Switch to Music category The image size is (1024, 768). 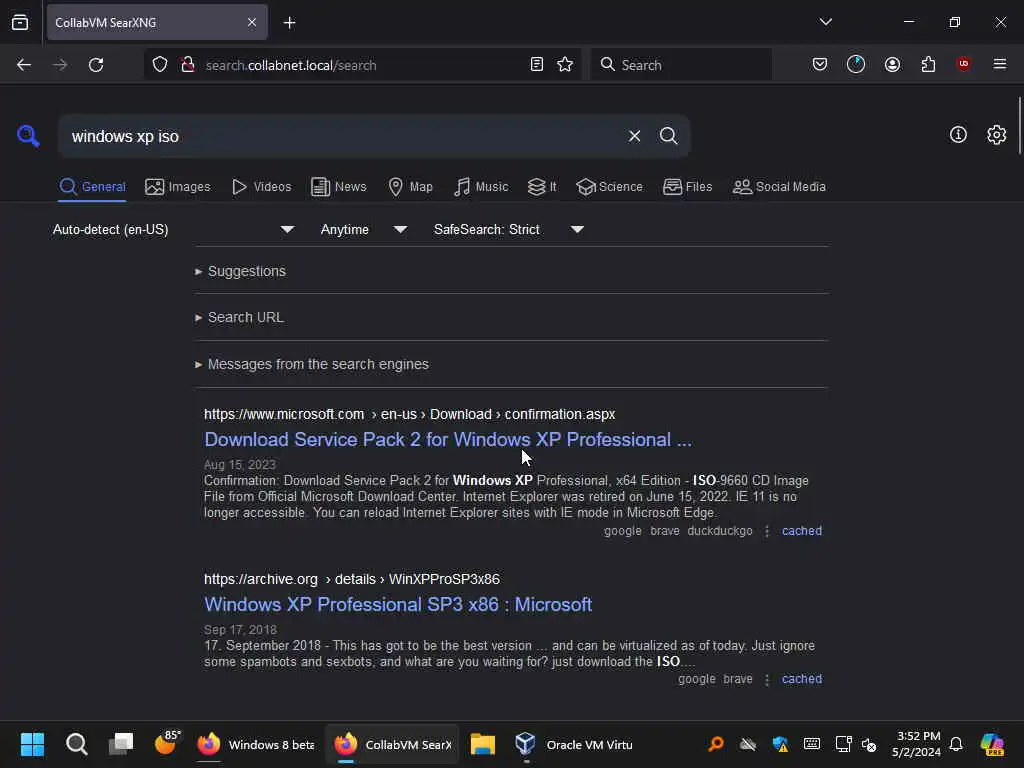click(481, 187)
